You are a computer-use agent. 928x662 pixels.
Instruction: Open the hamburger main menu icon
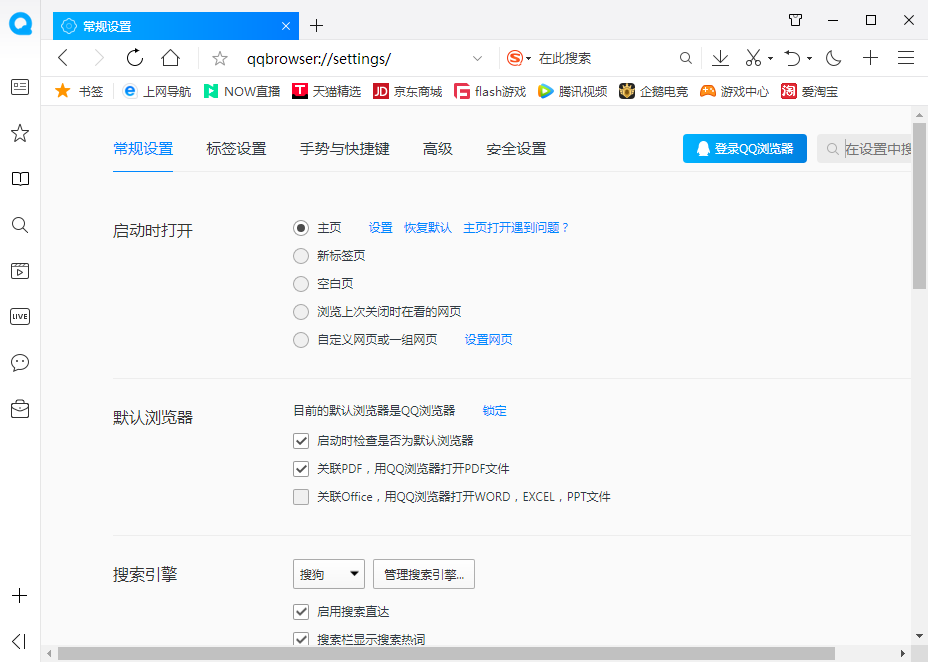point(906,58)
